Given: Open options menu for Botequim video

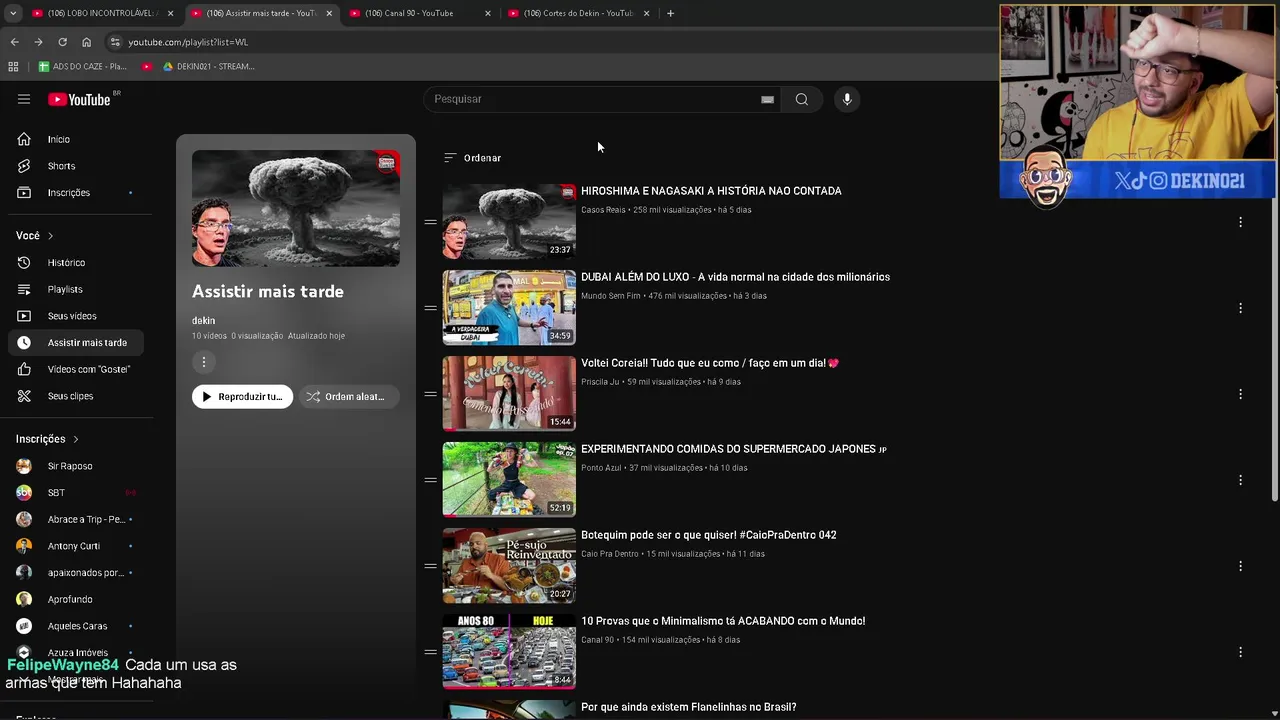Looking at the screenshot, I should (x=1240, y=566).
